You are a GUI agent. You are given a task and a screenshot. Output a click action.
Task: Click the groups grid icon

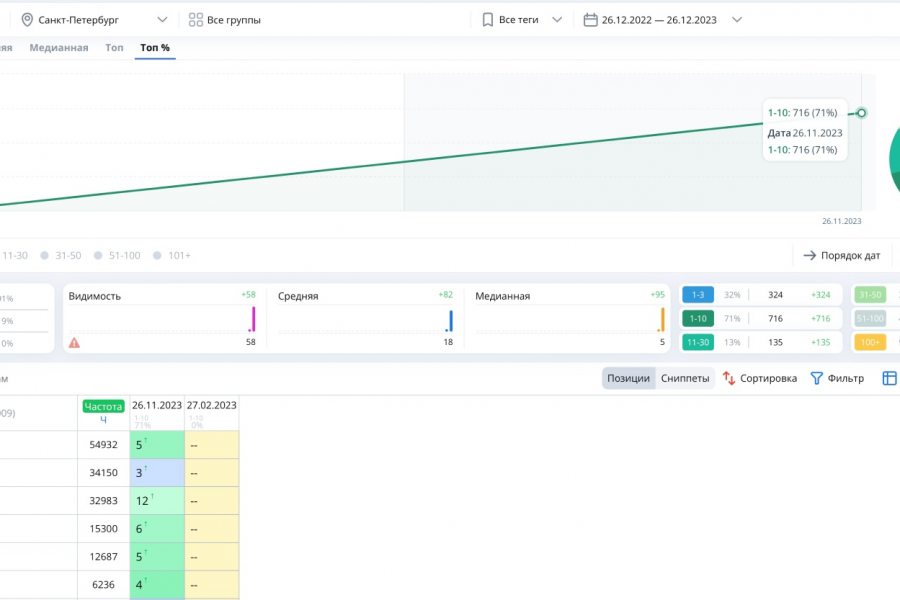point(196,20)
